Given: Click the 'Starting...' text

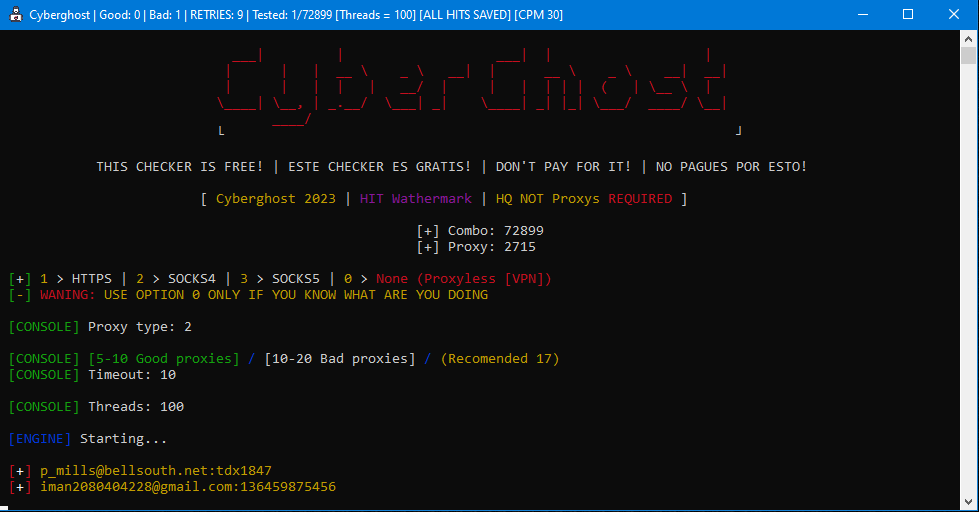Looking at the screenshot, I should pos(124,438).
